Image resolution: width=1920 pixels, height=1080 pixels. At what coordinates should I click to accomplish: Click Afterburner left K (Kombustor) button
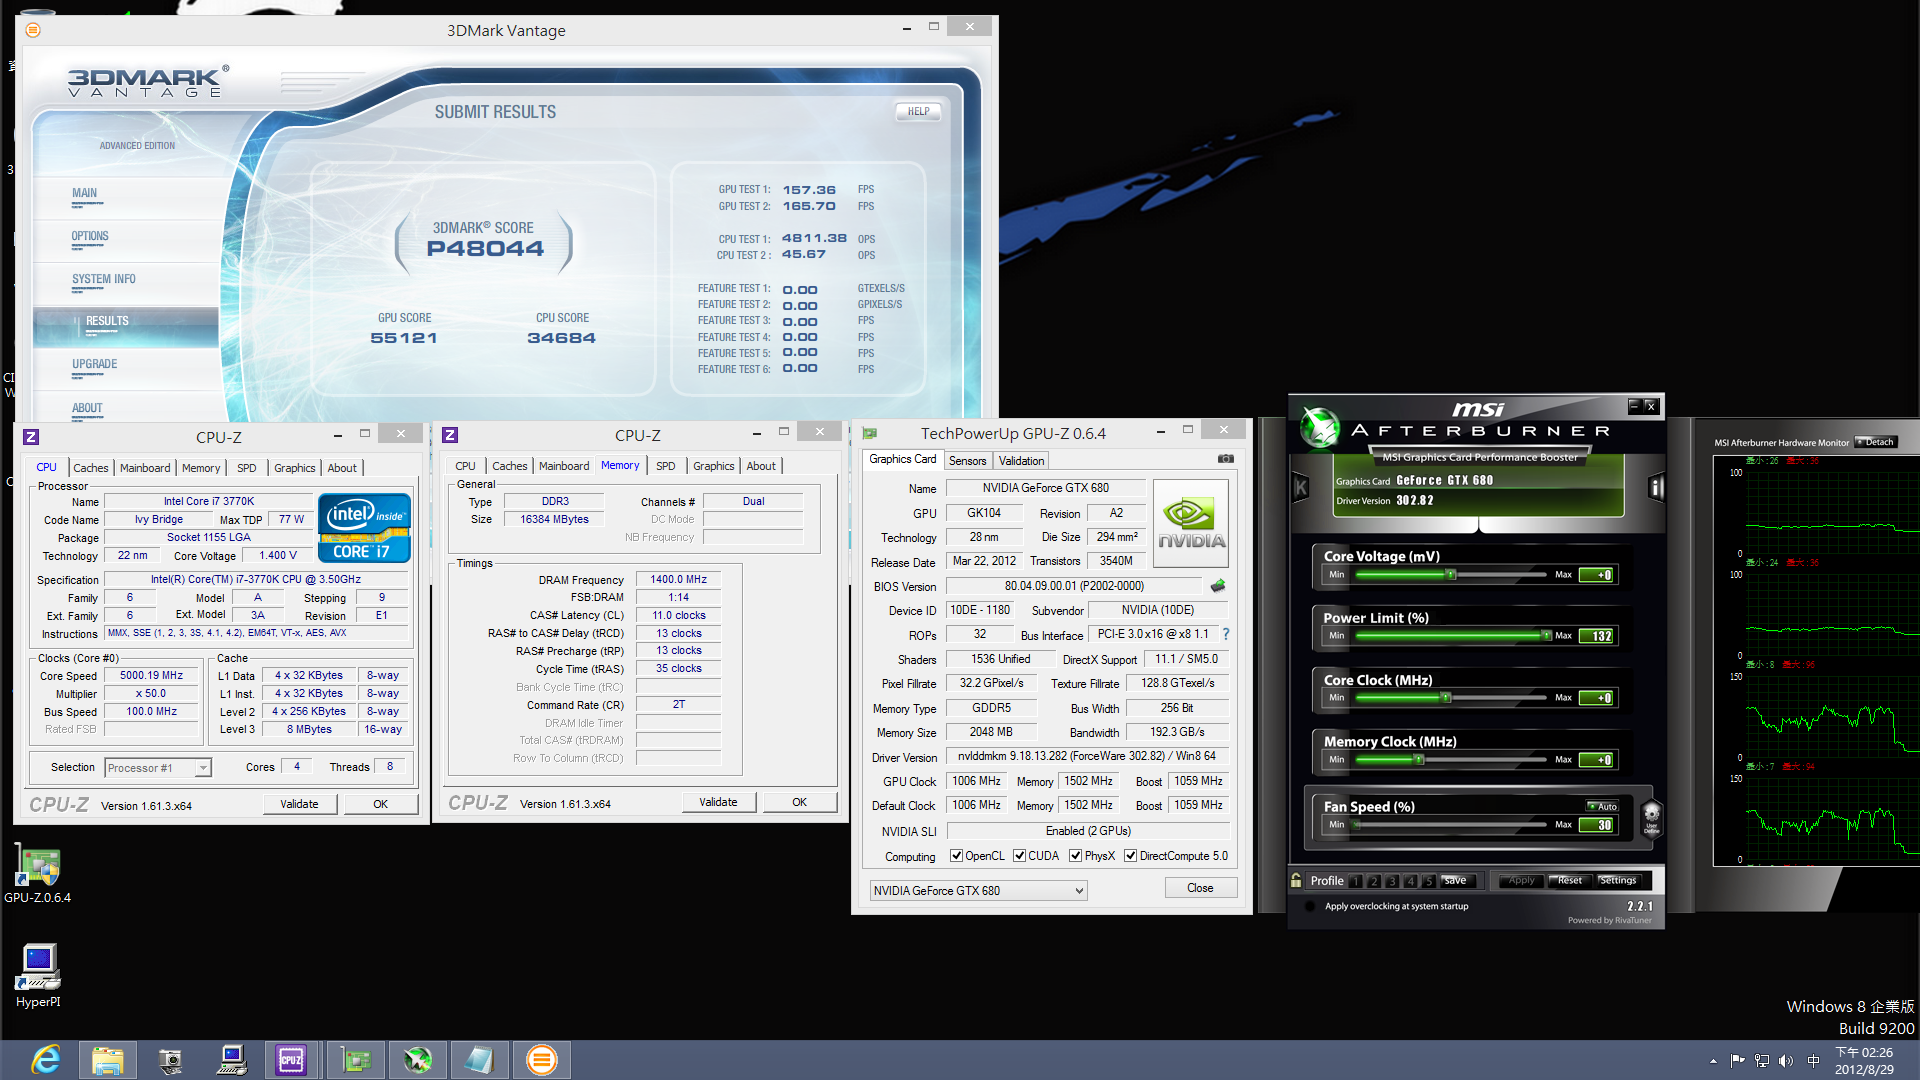1301,487
